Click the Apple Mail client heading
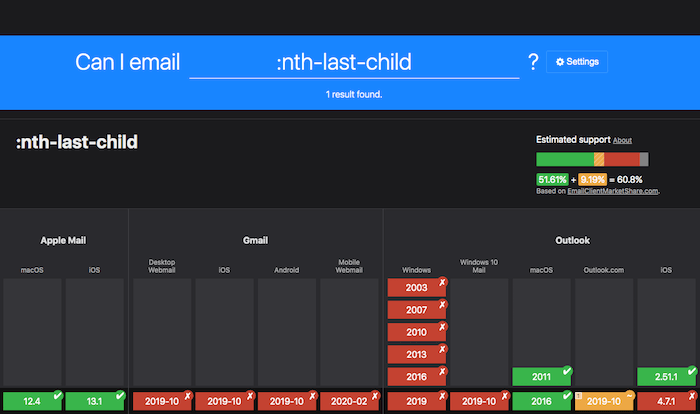 pos(63,240)
